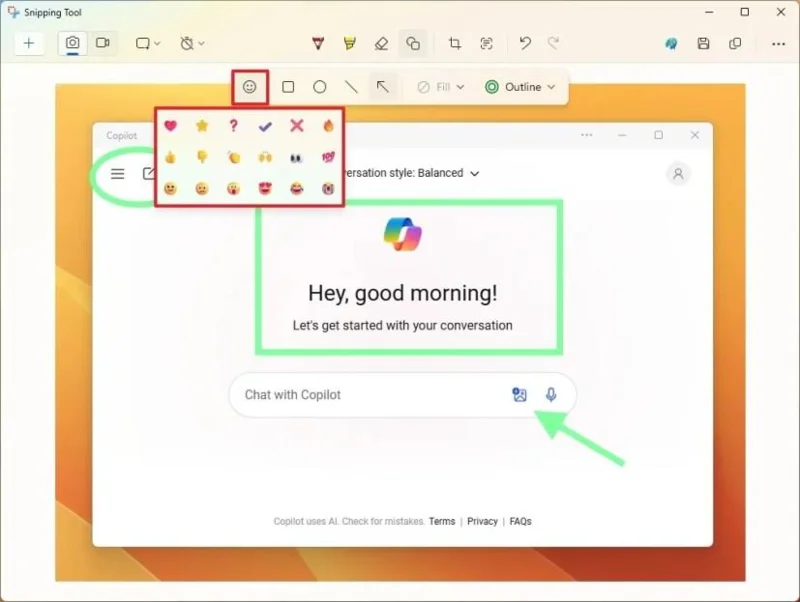
Task: Start a new snip with the plus button
Action: (29, 43)
